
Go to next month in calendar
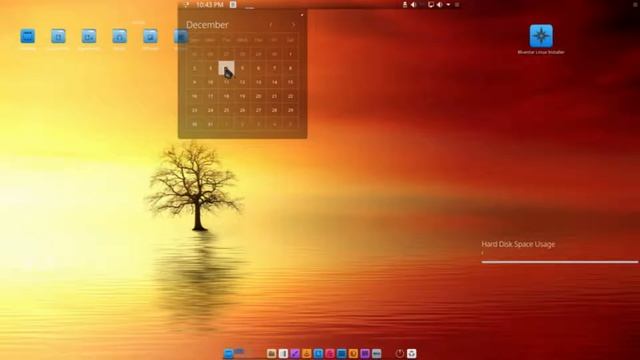[293, 25]
